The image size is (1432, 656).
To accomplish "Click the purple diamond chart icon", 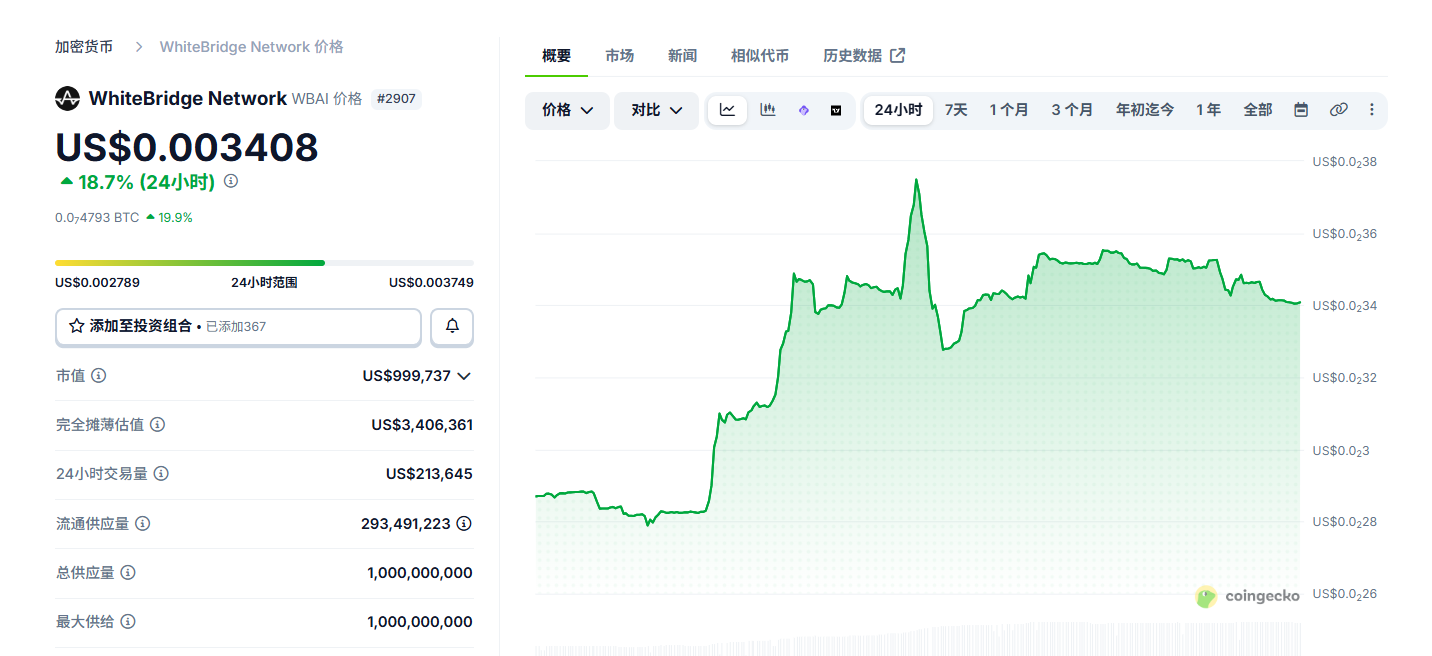I will (804, 110).
